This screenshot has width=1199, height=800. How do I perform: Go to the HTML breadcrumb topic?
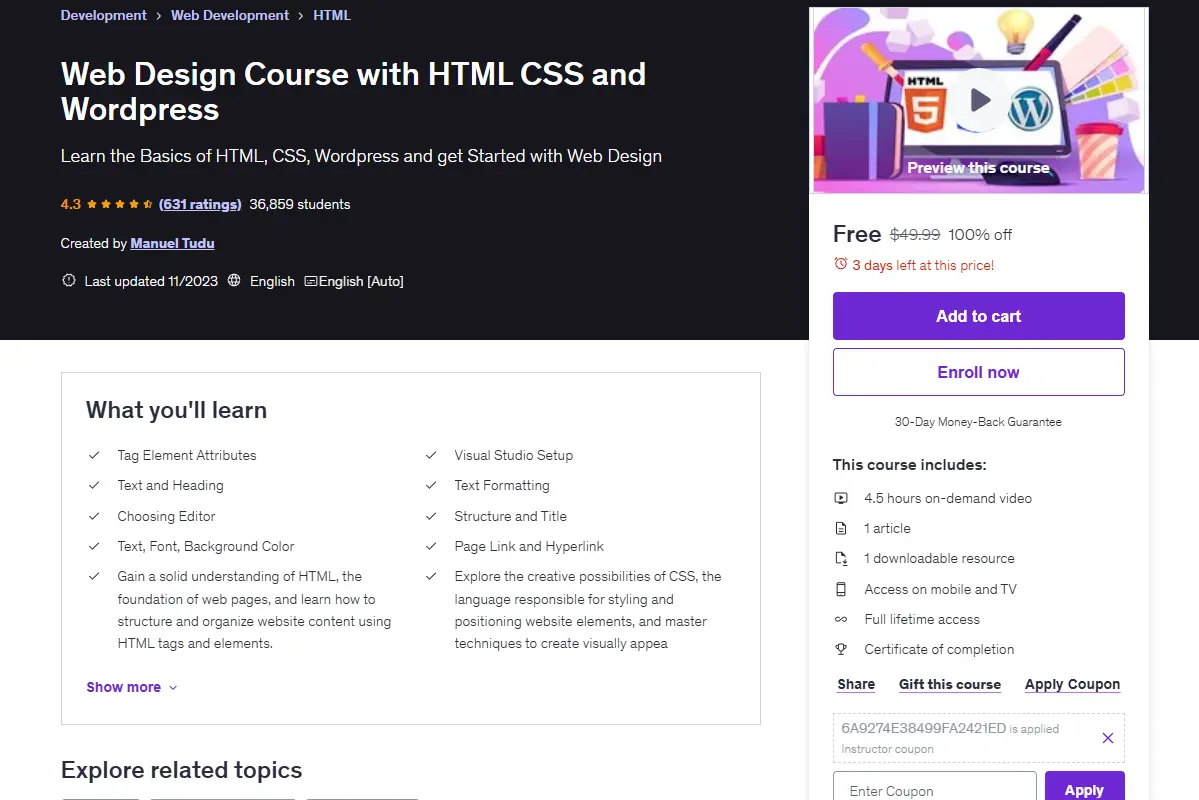[x=332, y=15]
